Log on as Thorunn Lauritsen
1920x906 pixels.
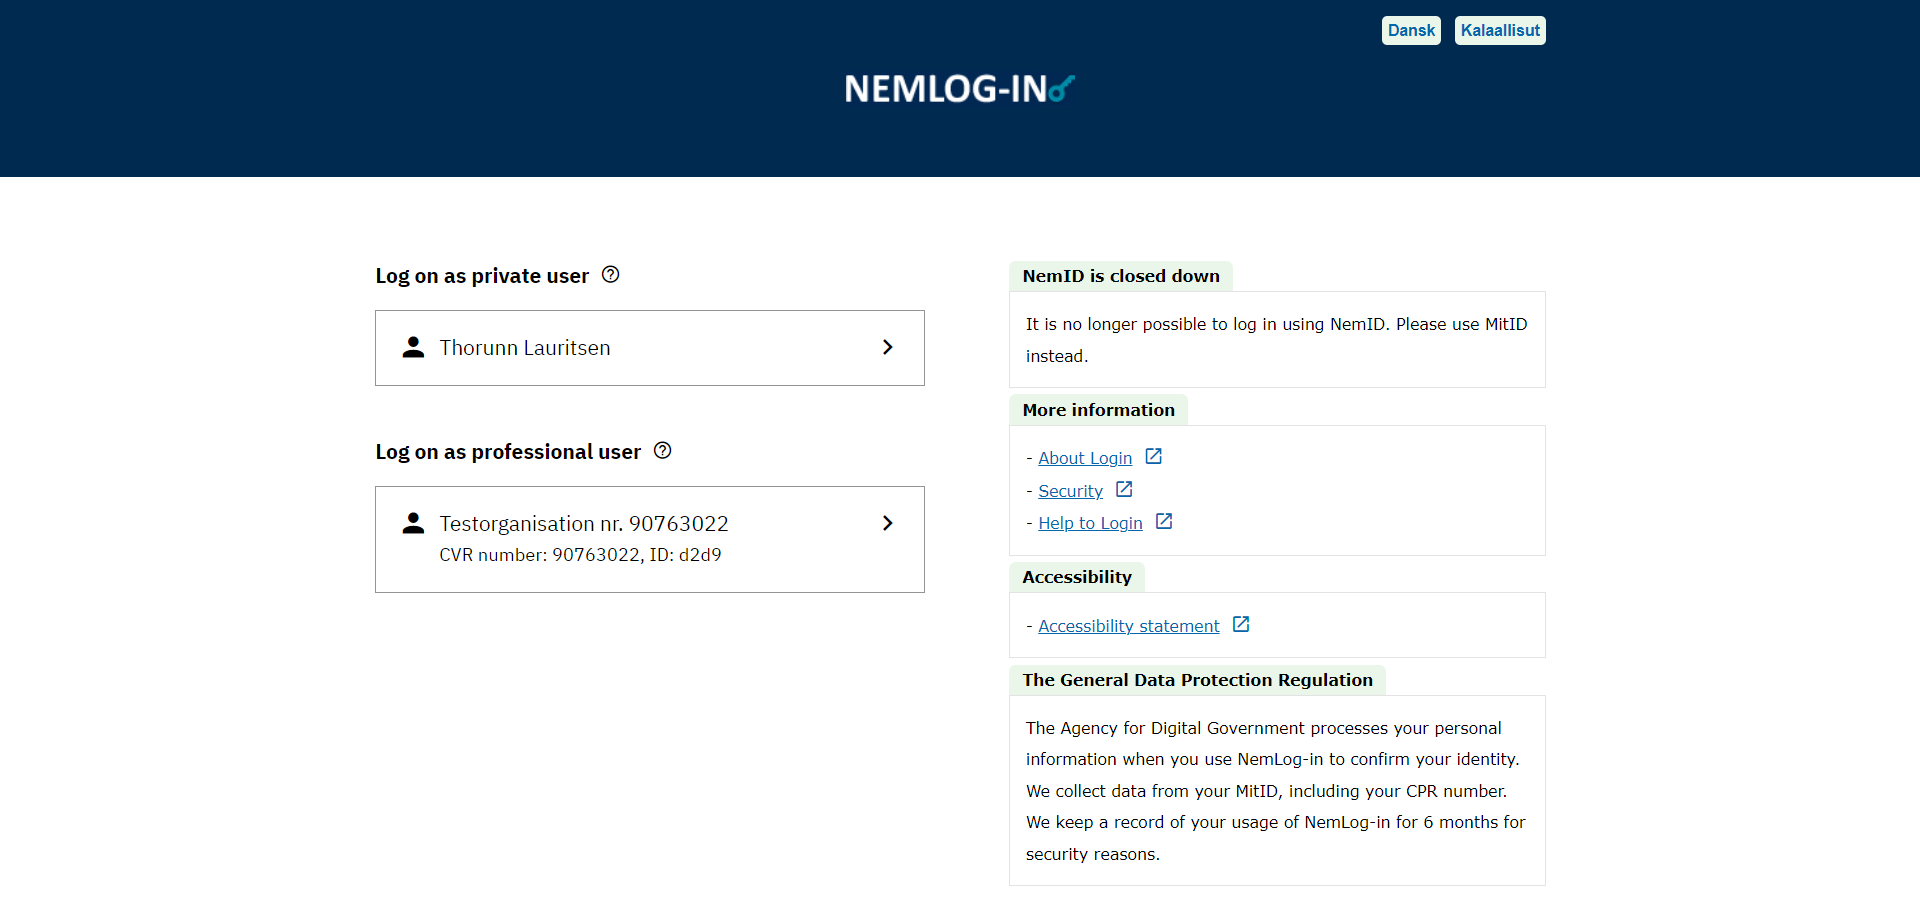(x=525, y=348)
